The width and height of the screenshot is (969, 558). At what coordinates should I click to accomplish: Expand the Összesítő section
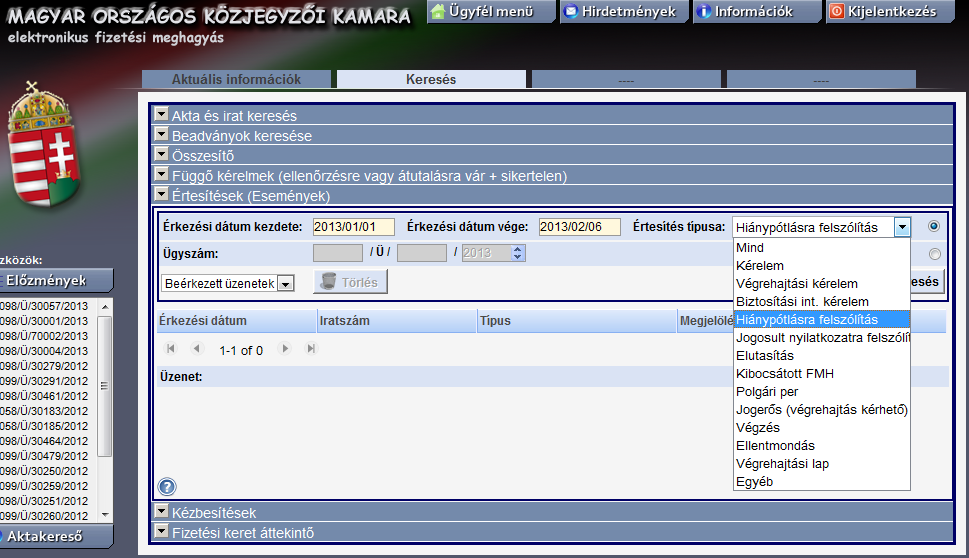(x=161, y=154)
